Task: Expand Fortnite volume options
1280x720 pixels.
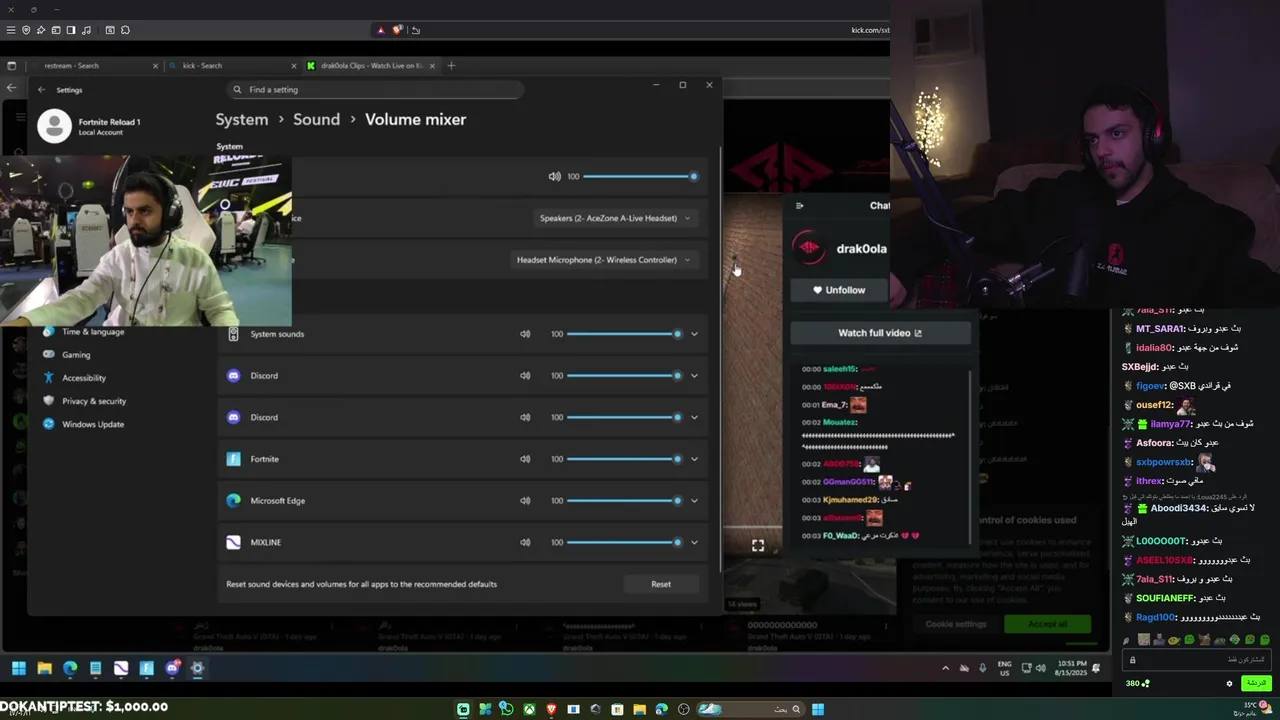Action: click(x=694, y=459)
